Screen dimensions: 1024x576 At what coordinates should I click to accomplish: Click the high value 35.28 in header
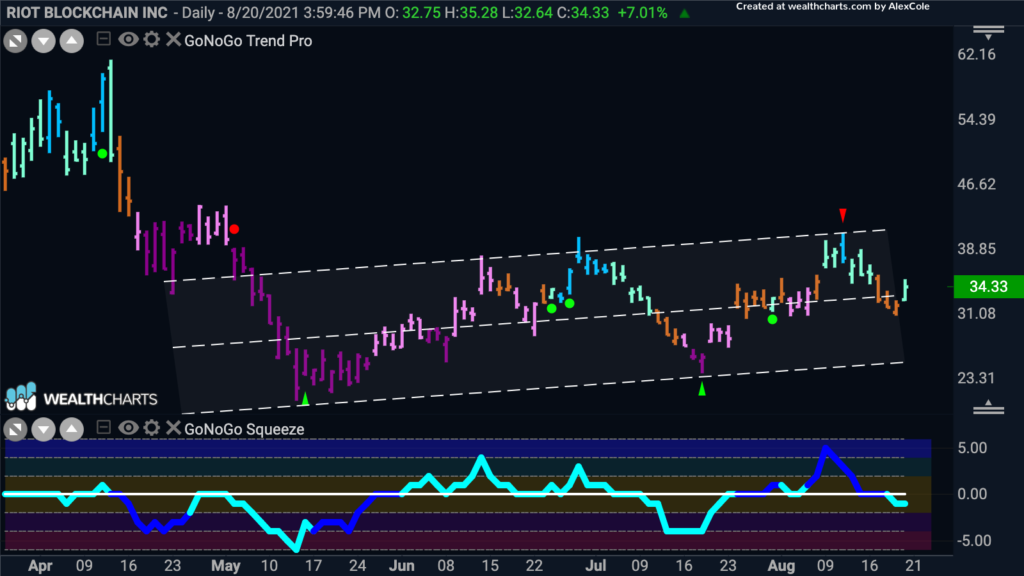[x=478, y=12]
